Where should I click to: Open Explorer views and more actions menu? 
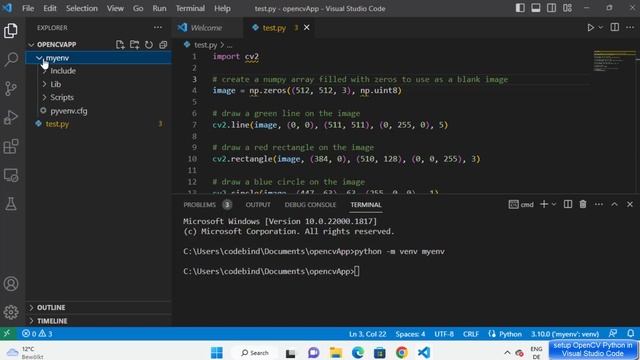(158, 27)
